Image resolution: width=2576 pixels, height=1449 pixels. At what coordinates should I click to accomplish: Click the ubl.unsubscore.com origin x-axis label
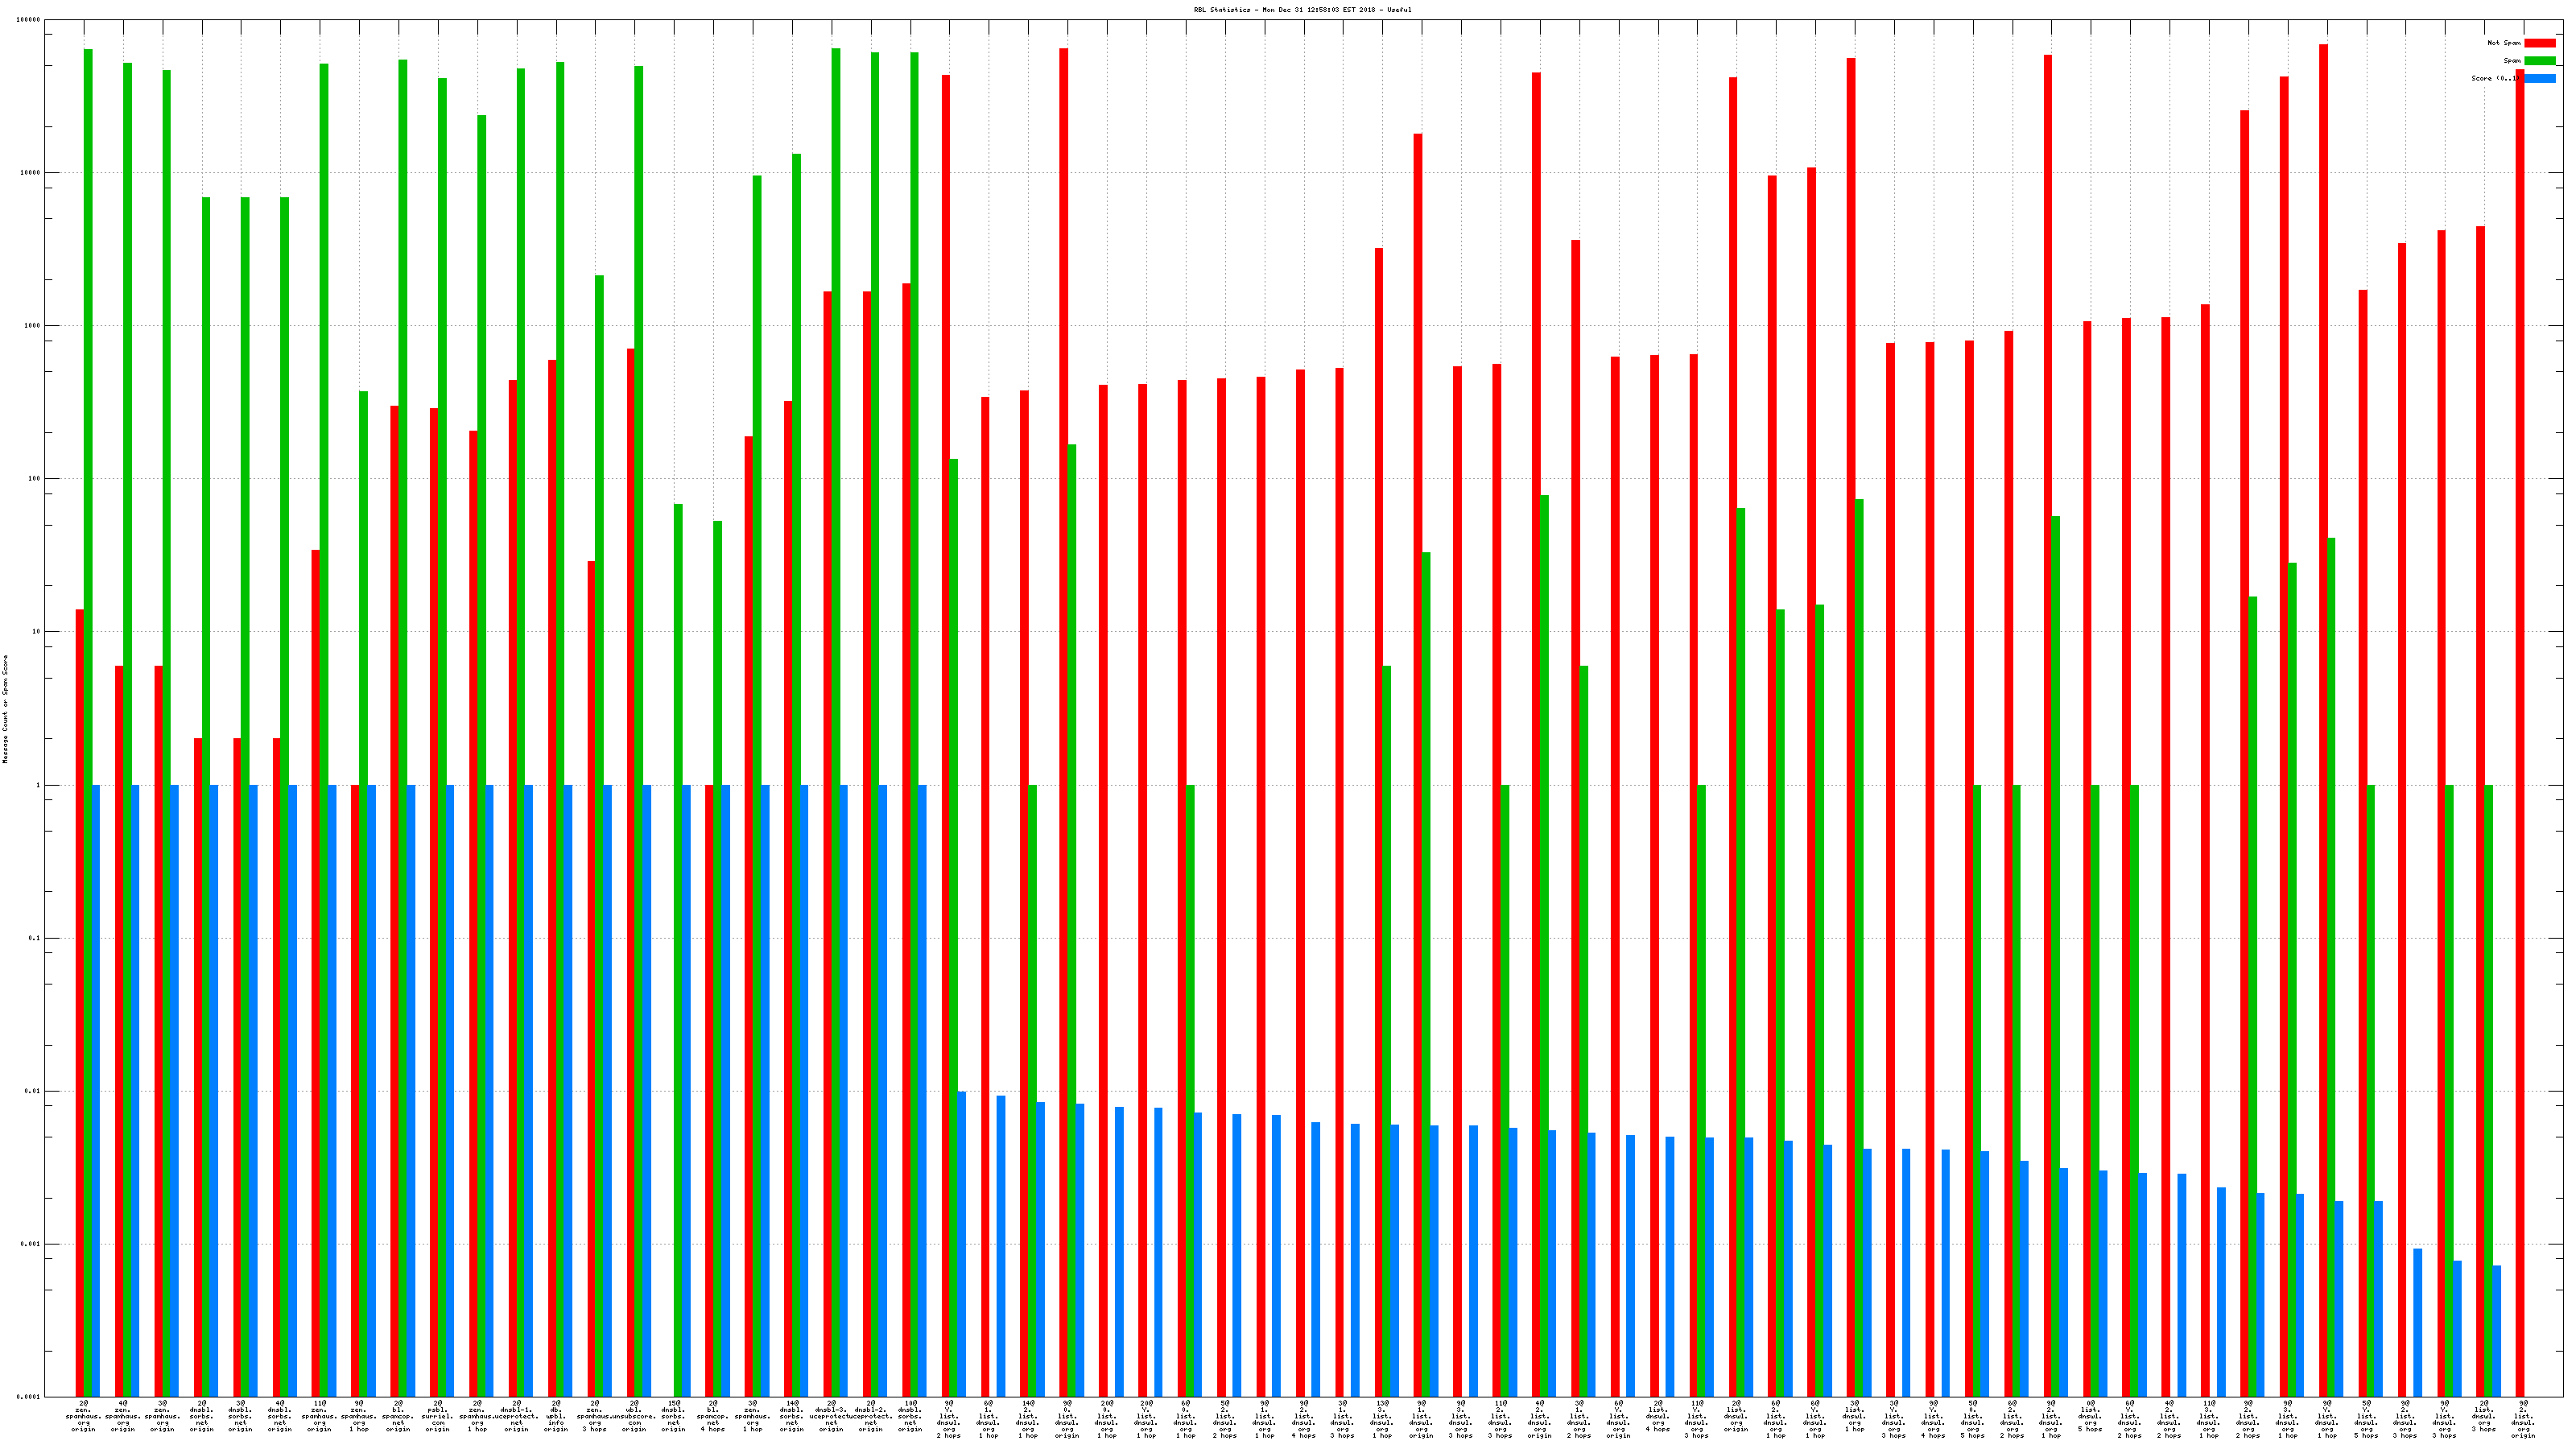point(634,1416)
